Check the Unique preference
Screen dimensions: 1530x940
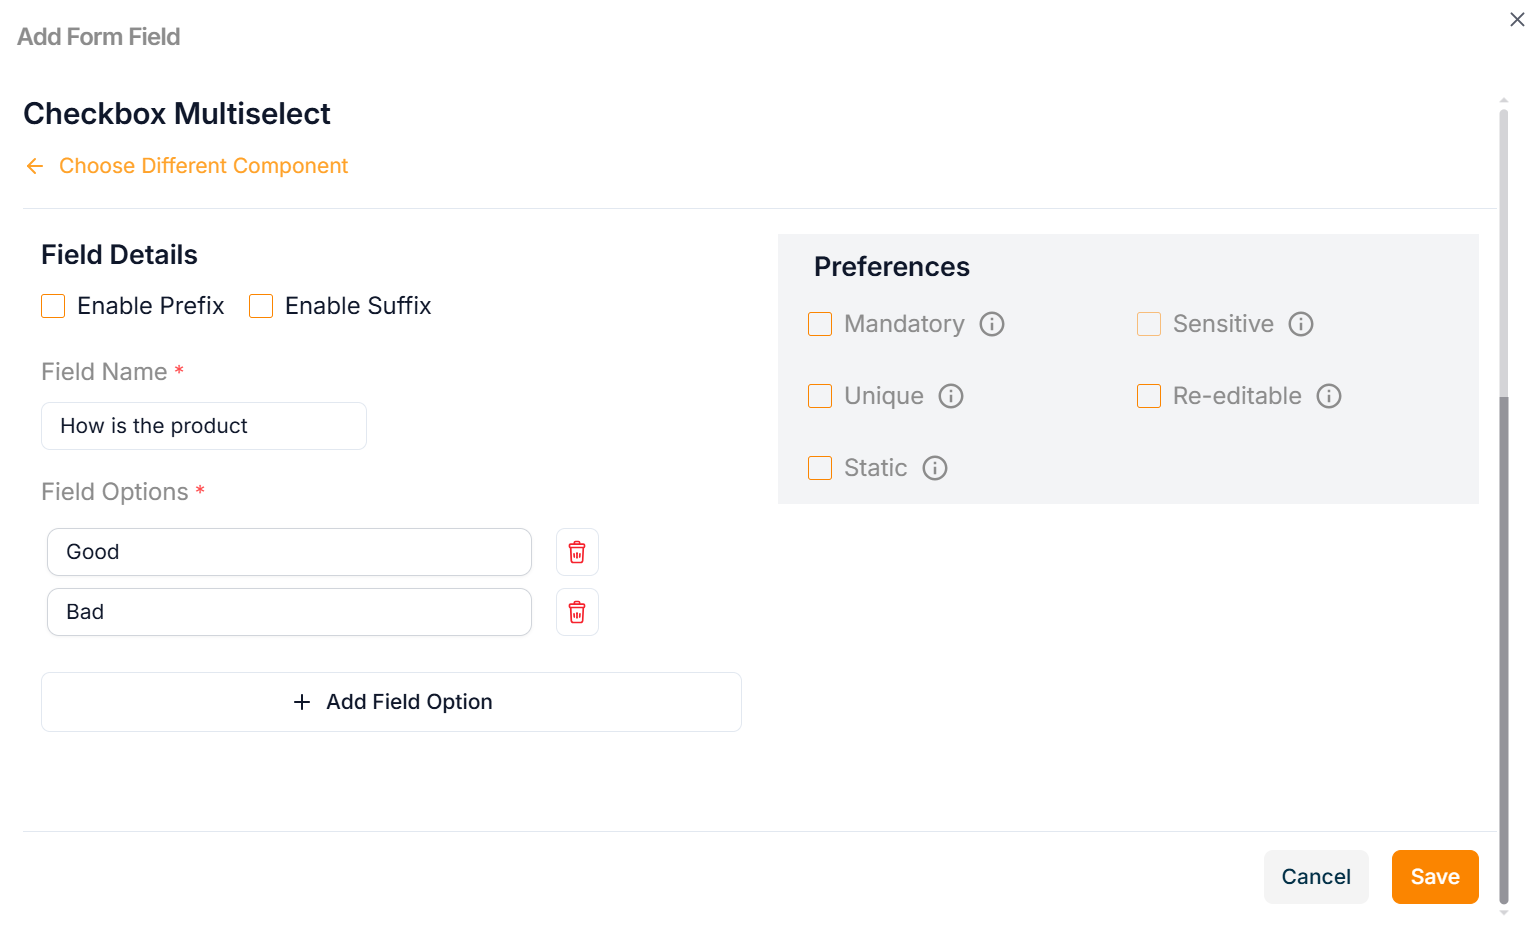tap(820, 396)
